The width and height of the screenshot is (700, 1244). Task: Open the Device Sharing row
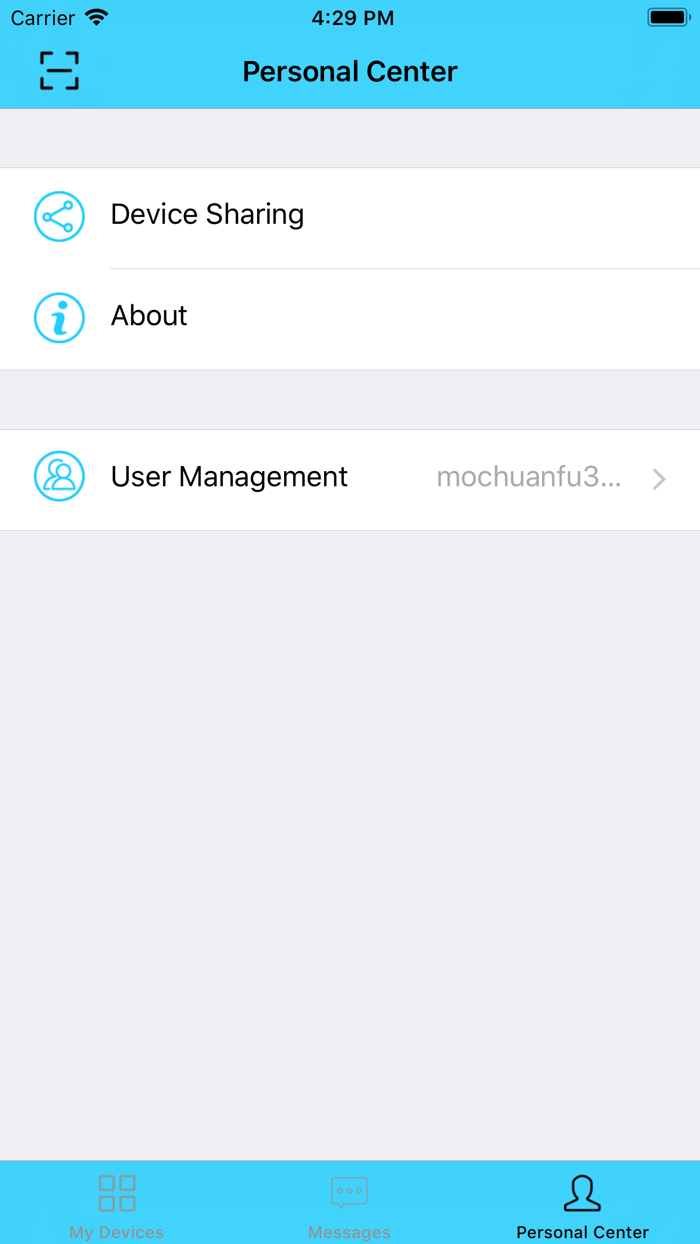(350, 218)
